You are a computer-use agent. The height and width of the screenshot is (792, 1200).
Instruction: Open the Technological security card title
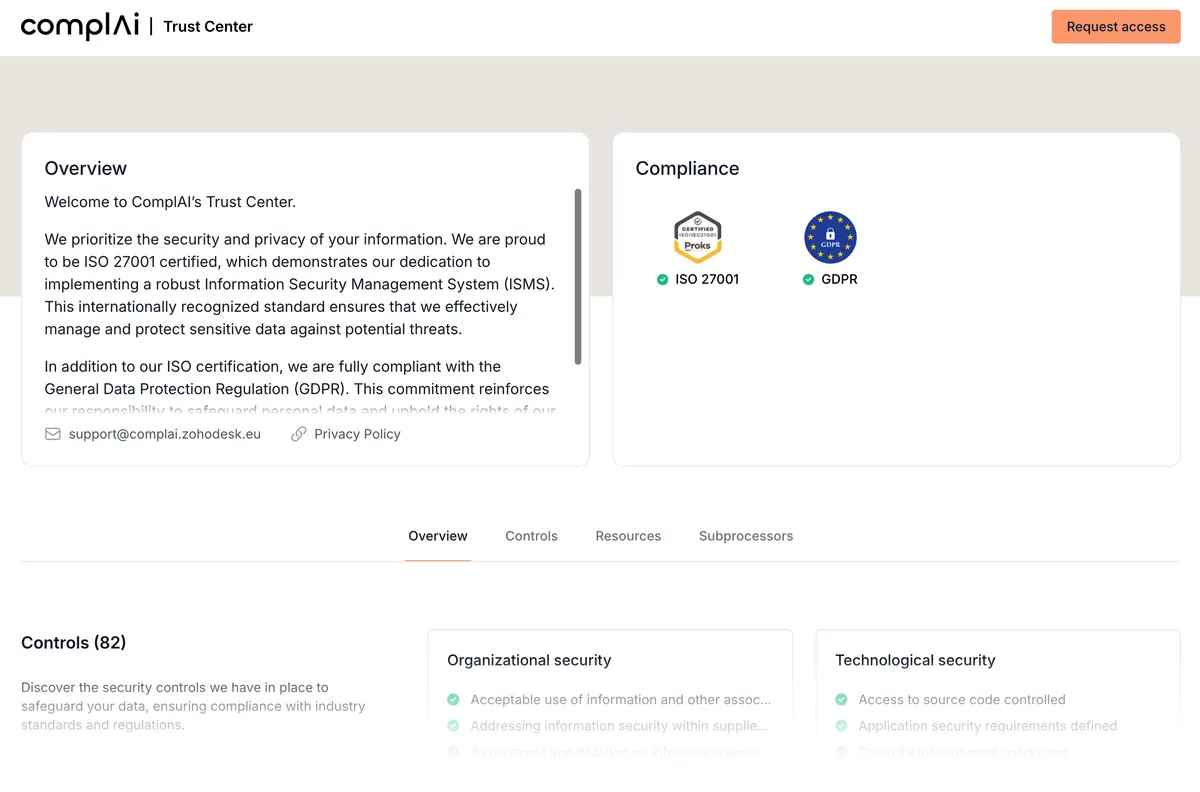915,660
